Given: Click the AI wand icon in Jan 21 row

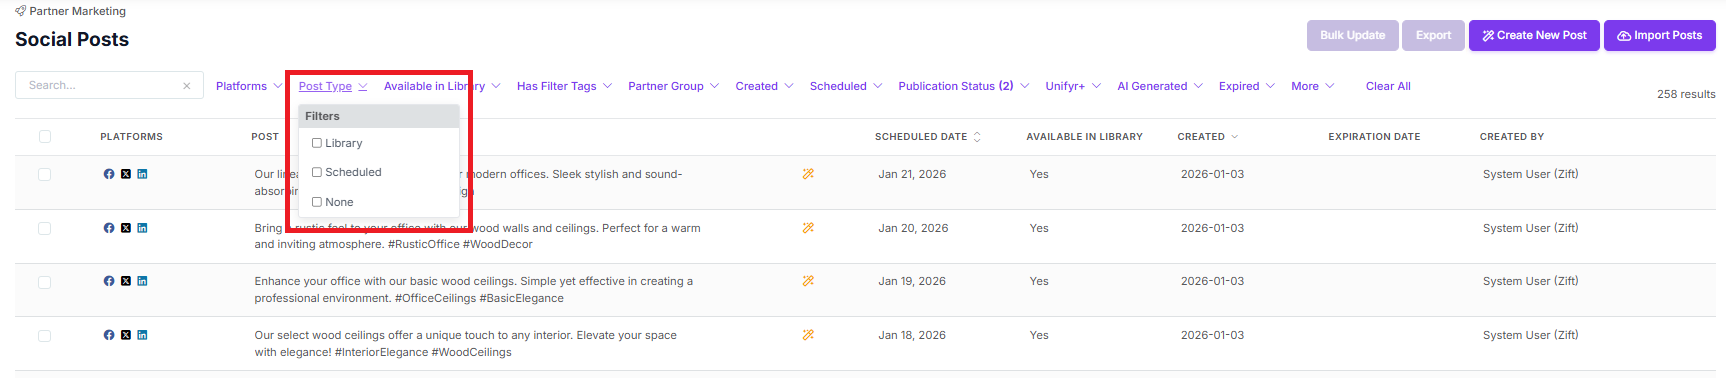Looking at the screenshot, I should point(808,174).
